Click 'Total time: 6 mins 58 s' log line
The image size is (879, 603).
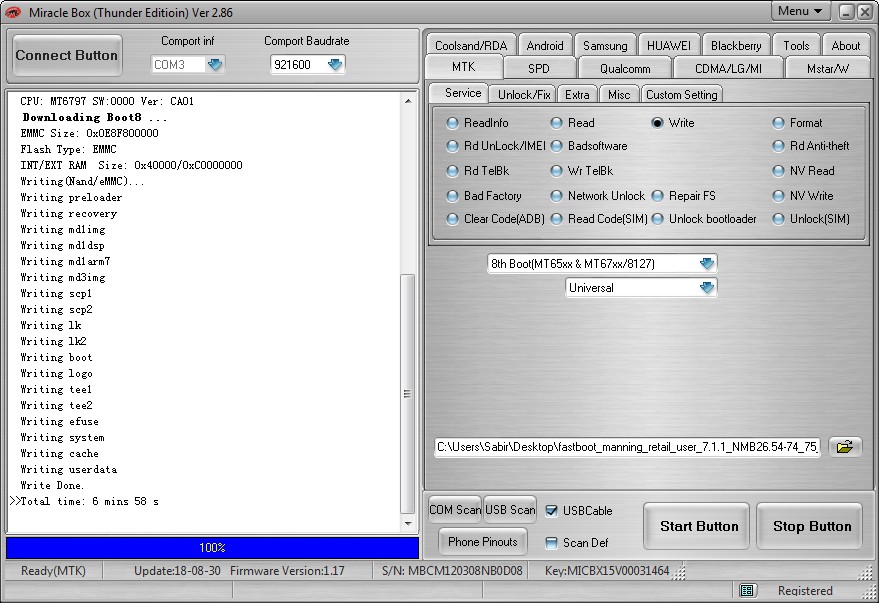point(89,501)
